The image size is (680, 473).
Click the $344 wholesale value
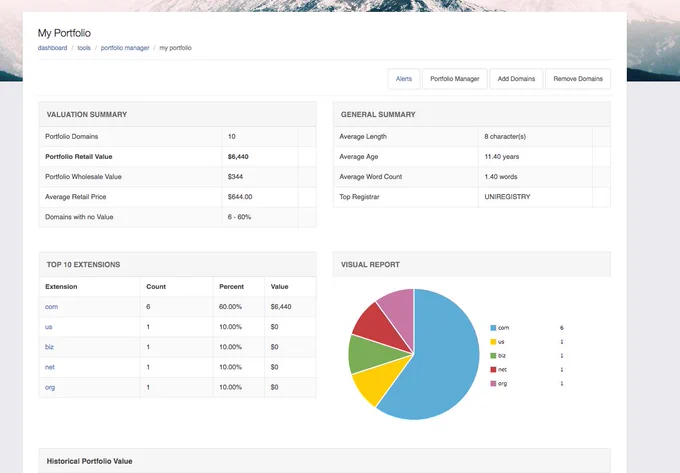(x=235, y=176)
